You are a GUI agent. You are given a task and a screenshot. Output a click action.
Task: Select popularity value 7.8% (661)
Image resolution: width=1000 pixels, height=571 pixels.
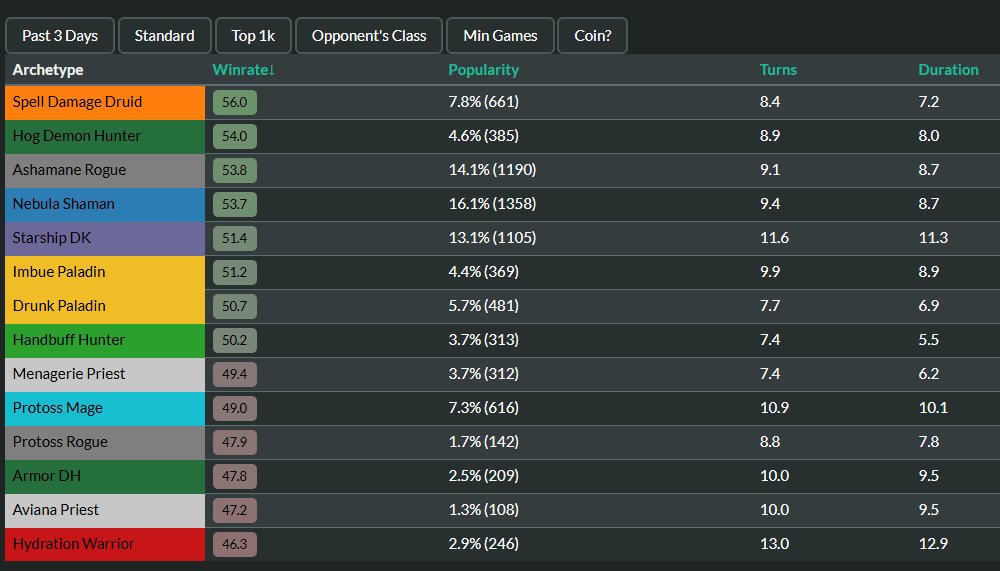[x=483, y=102]
